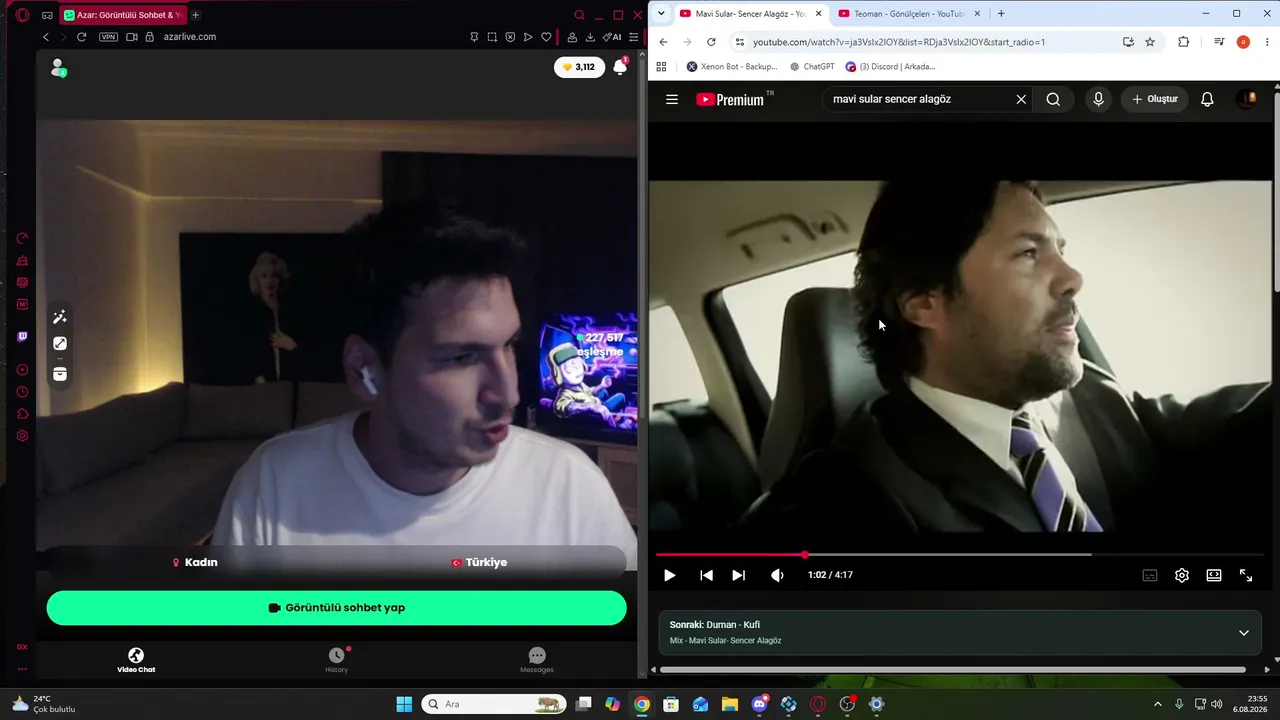
Task: Open the YouTube guide hamburger menu
Action: pyautogui.click(x=672, y=99)
